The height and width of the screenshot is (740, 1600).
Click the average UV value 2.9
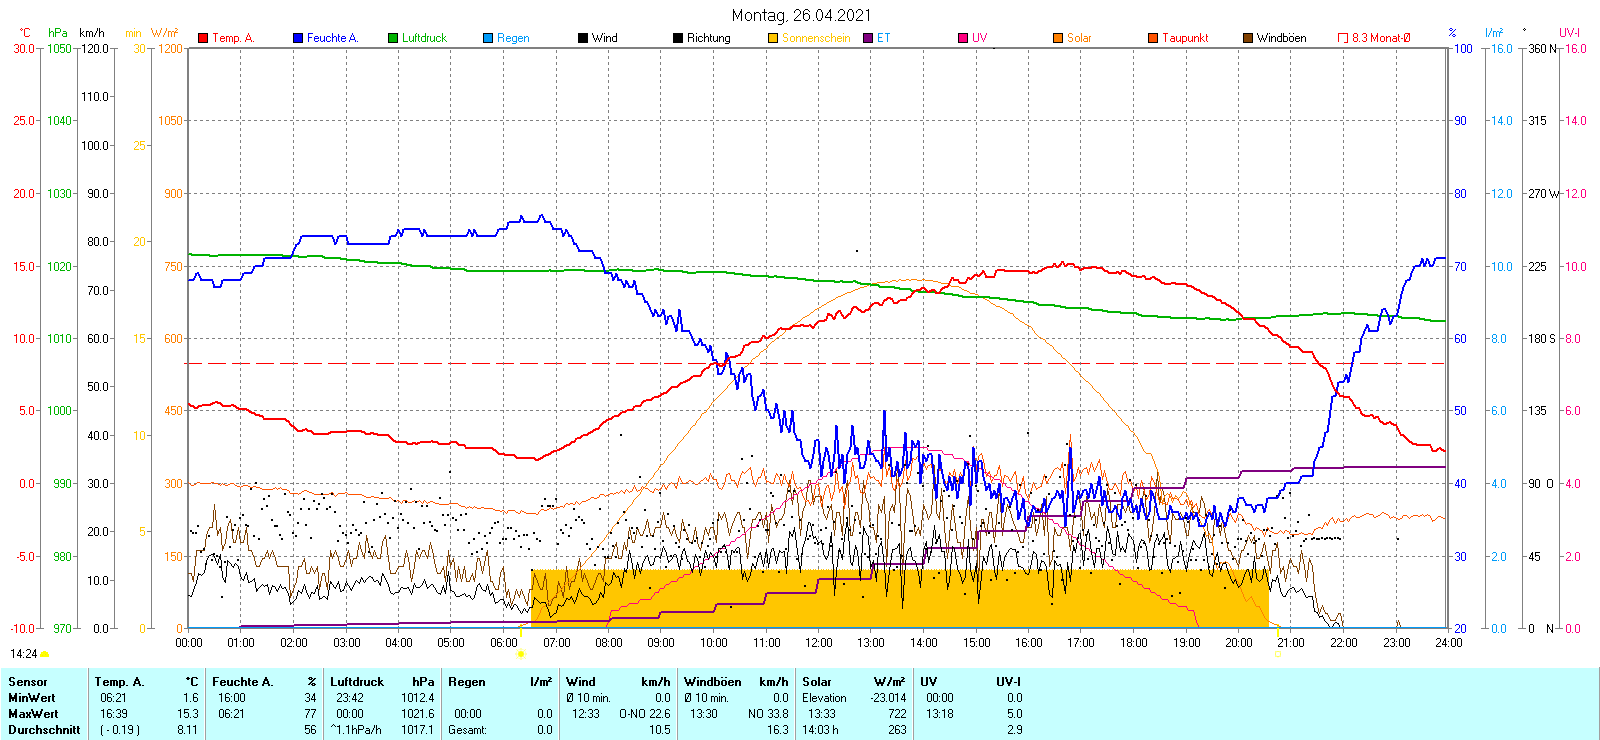coord(1014,730)
